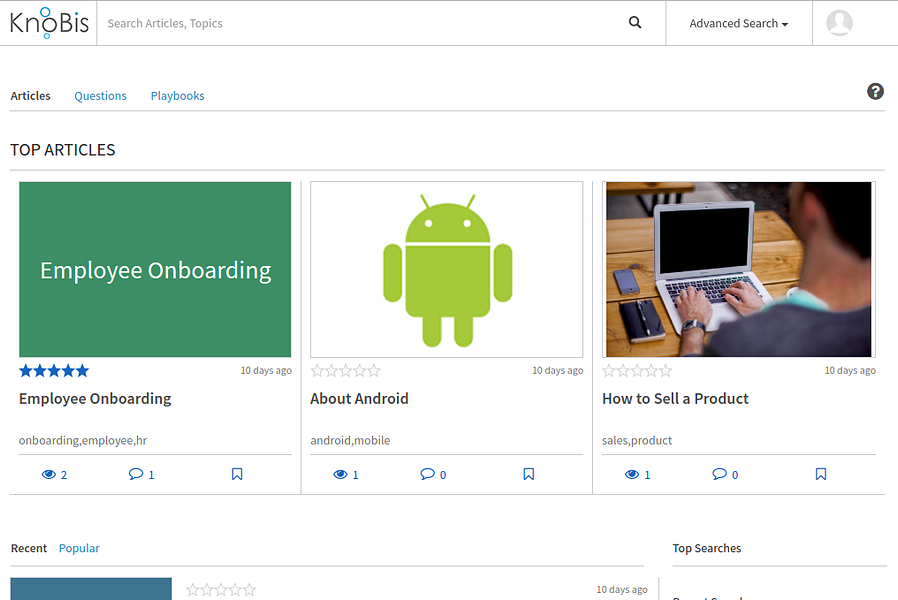
Task: Click the sales,product tags
Action: pyautogui.click(x=637, y=440)
